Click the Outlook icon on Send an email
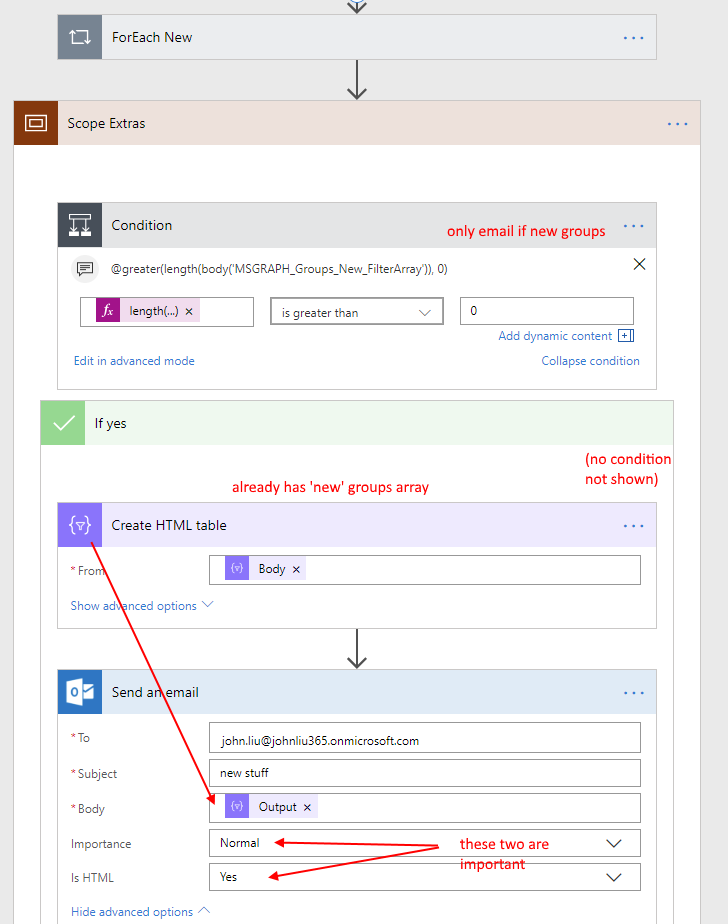Viewport: 728px width, 924px height. coord(80,692)
